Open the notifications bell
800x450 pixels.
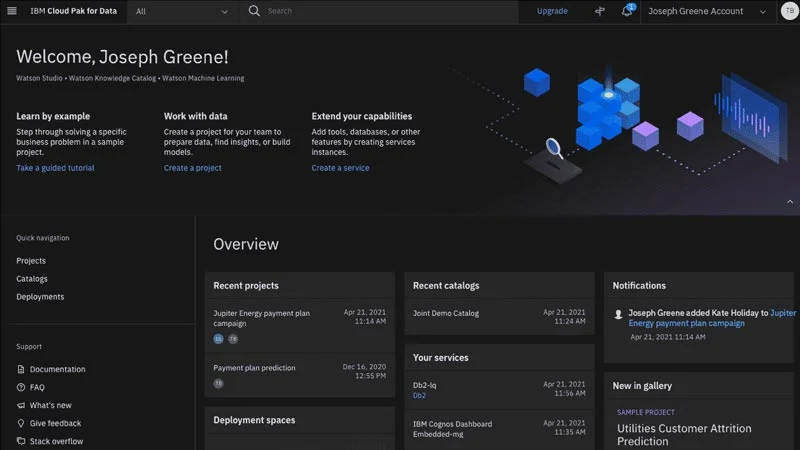click(x=628, y=11)
